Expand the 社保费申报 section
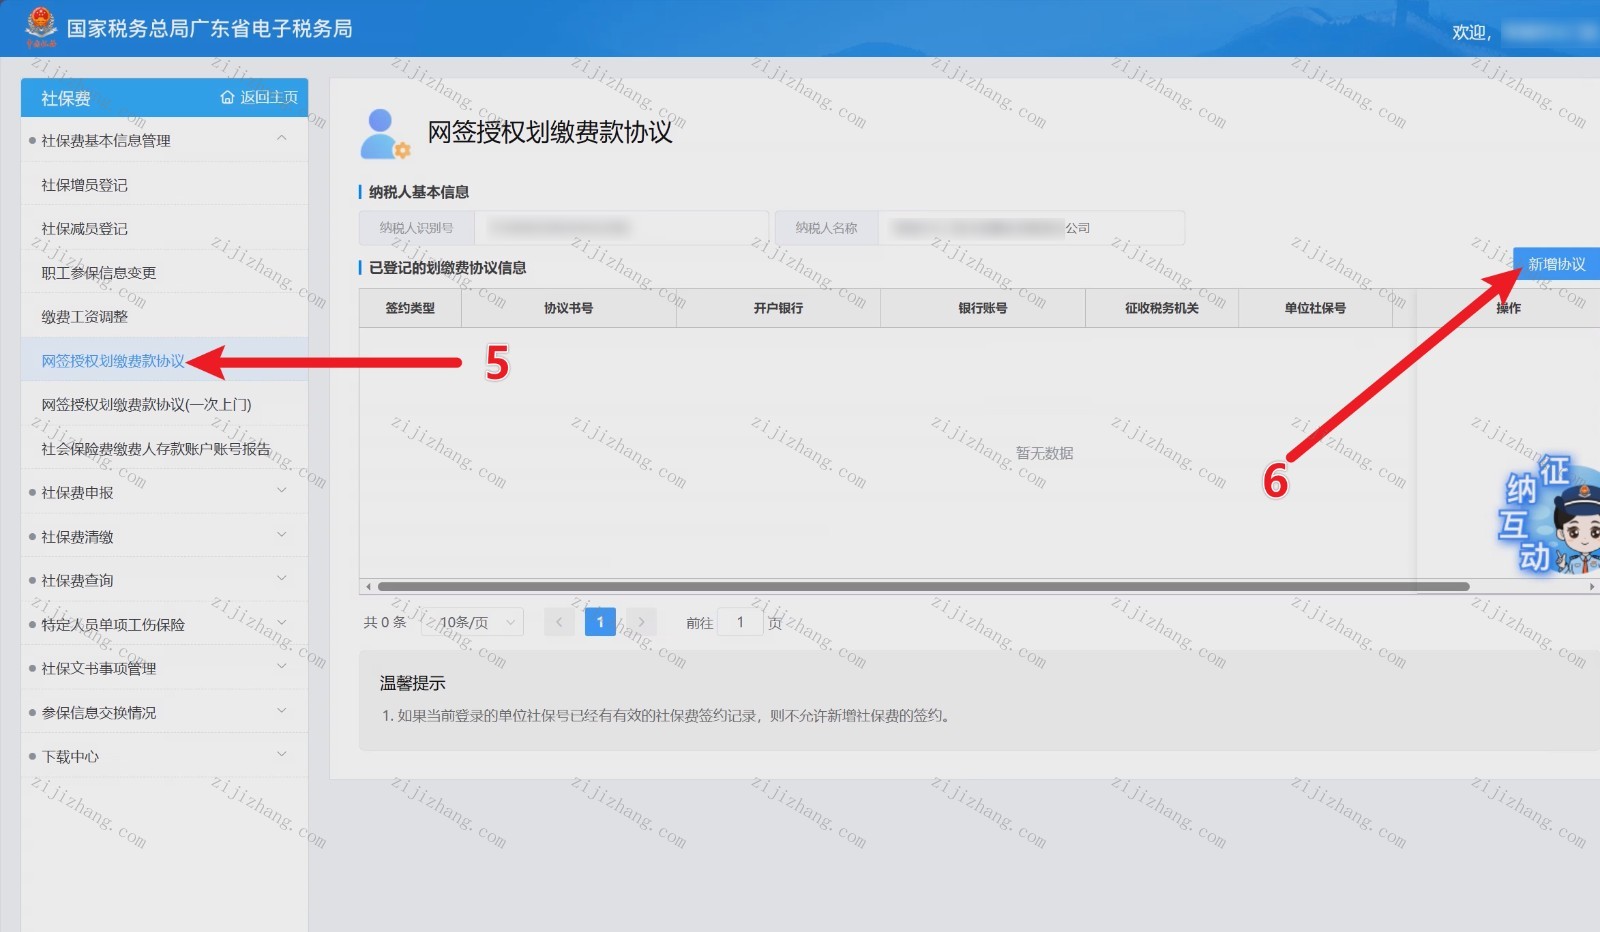 point(165,492)
